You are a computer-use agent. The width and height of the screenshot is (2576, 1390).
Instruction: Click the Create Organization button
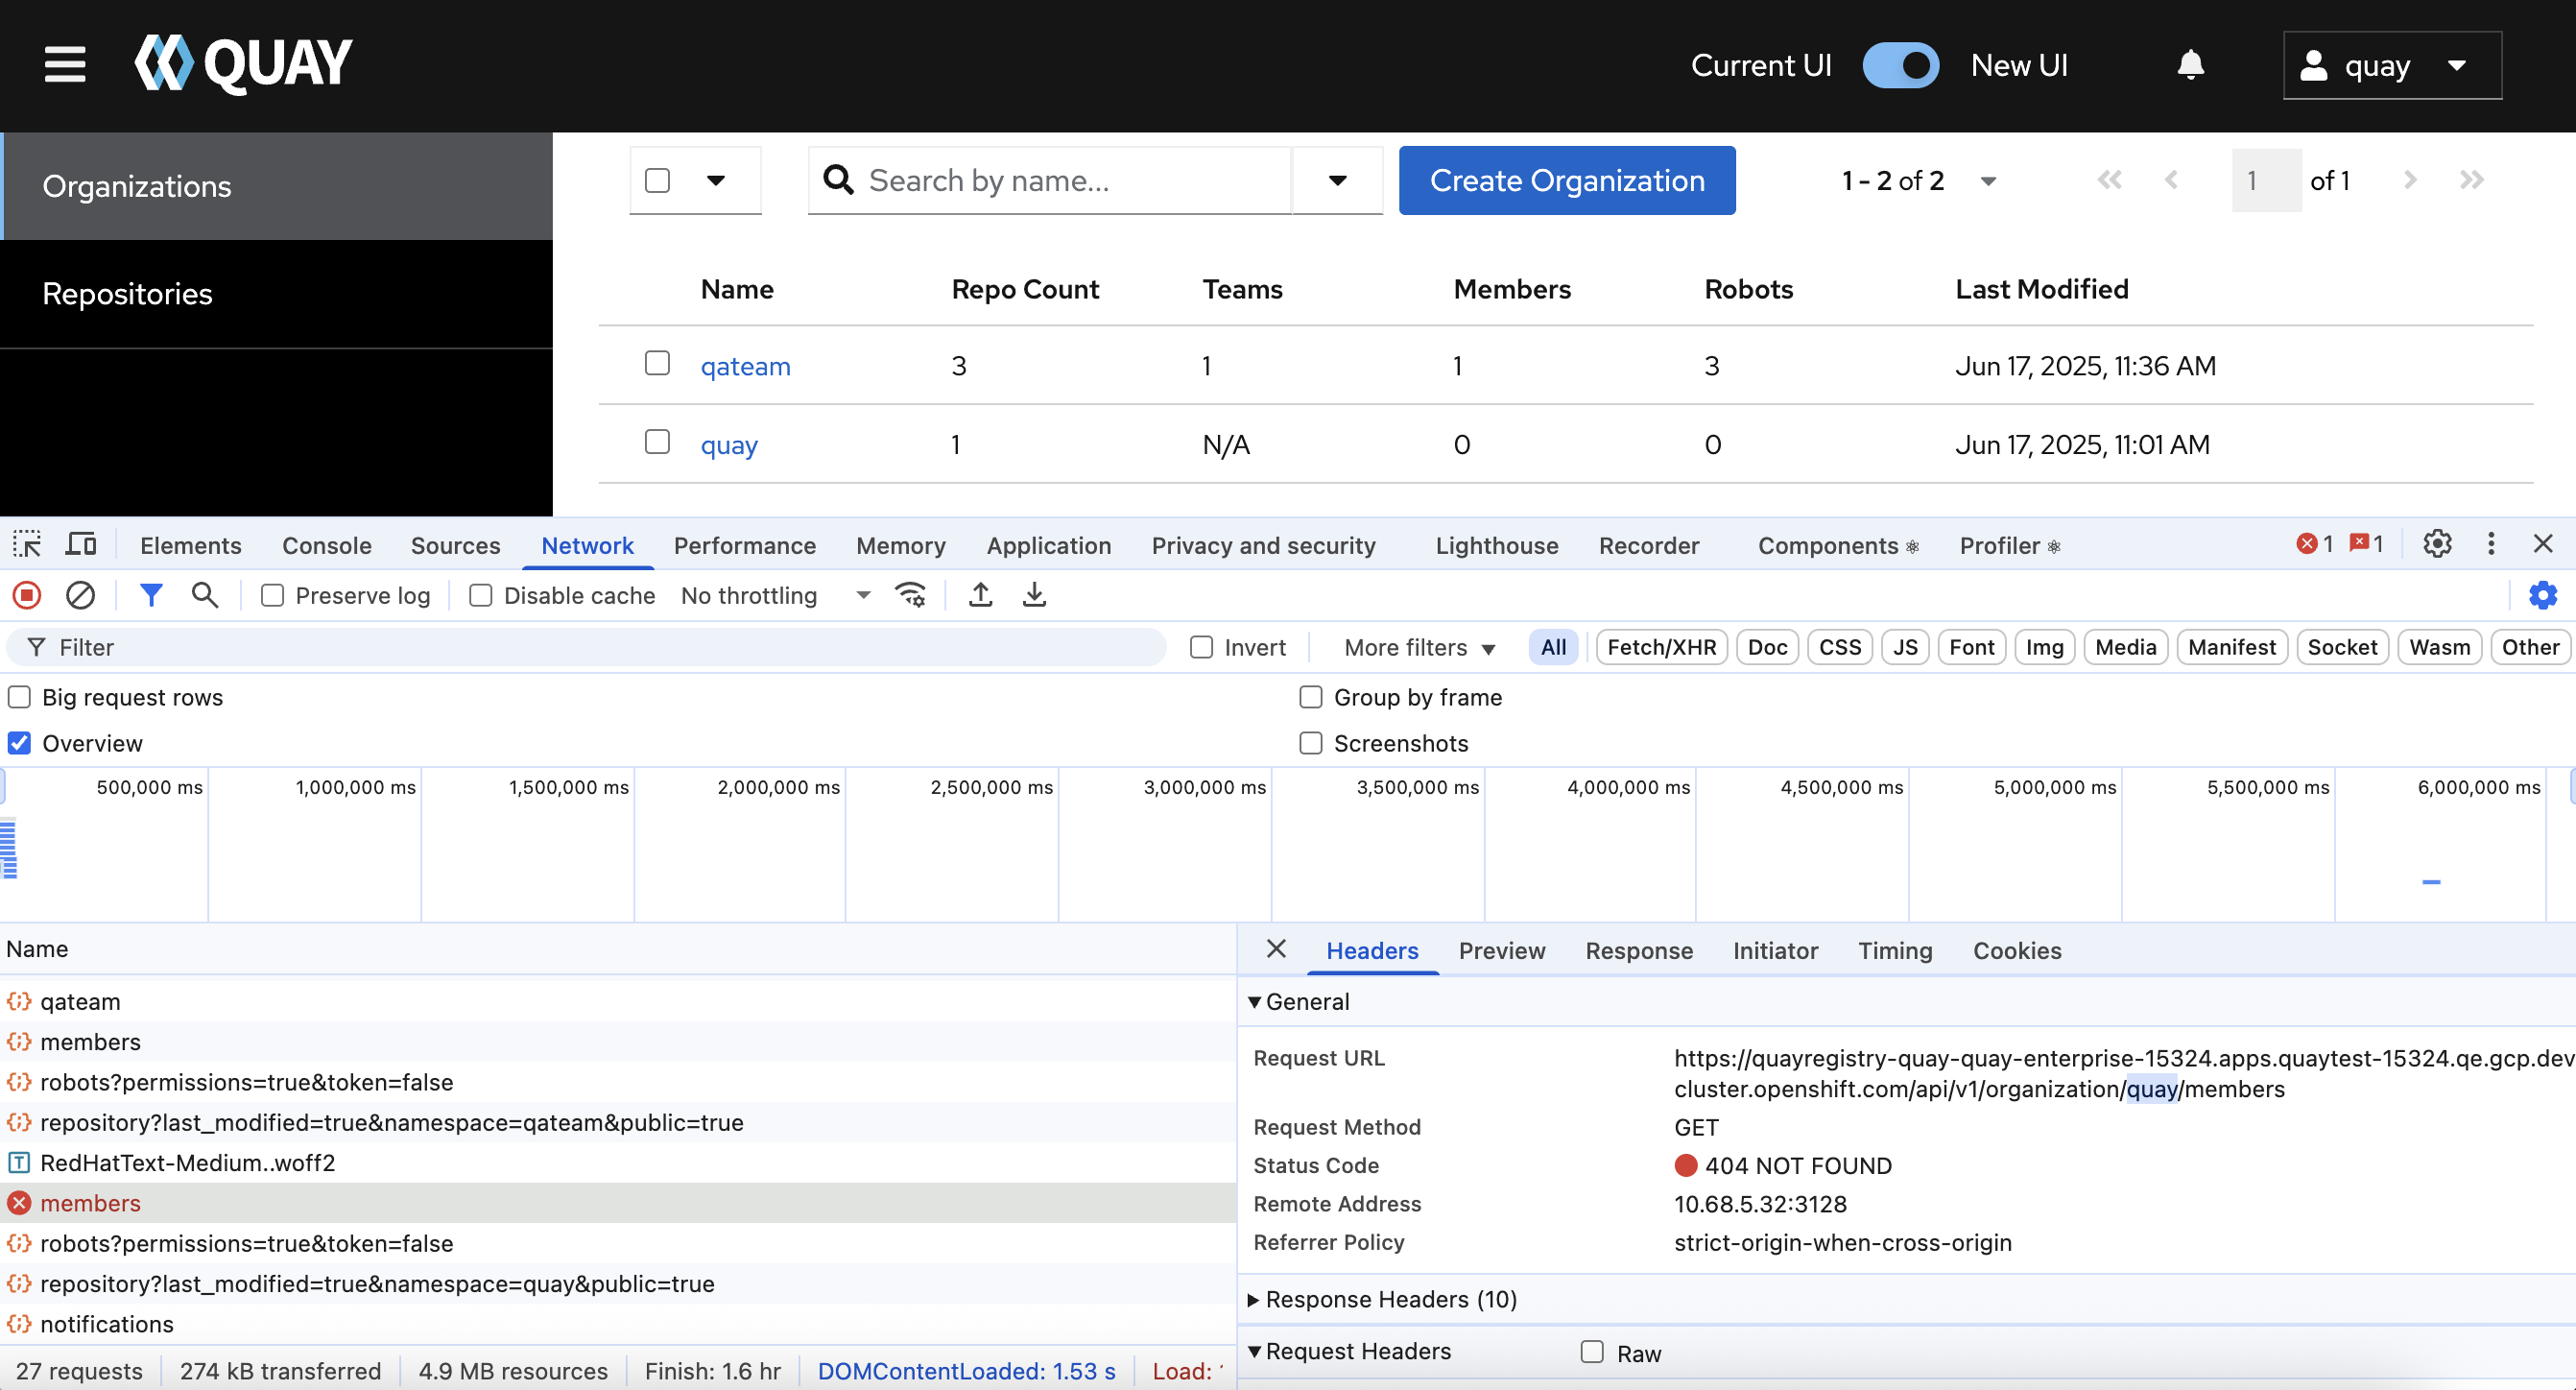click(x=1566, y=180)
